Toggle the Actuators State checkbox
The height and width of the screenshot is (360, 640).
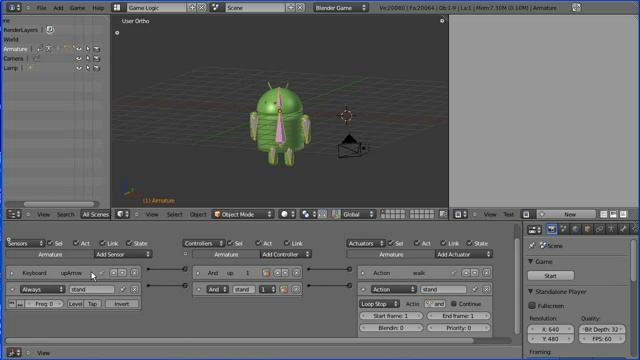[x=469, y=243]
